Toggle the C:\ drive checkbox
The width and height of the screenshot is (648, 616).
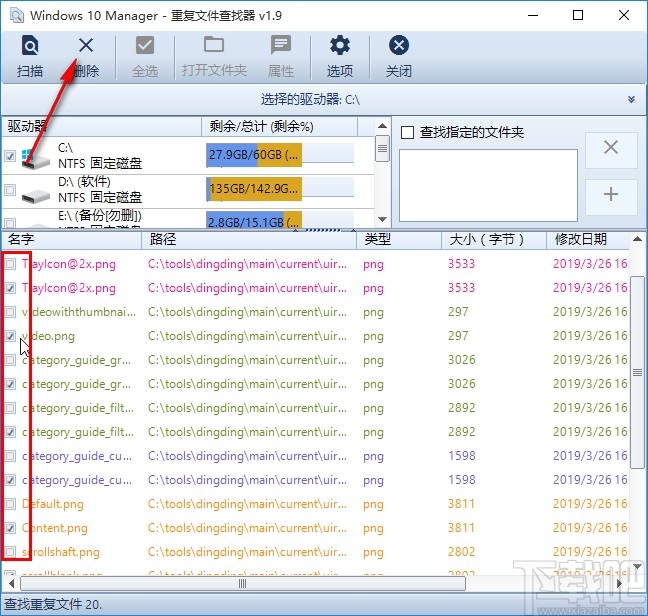(x=10, y=156)
